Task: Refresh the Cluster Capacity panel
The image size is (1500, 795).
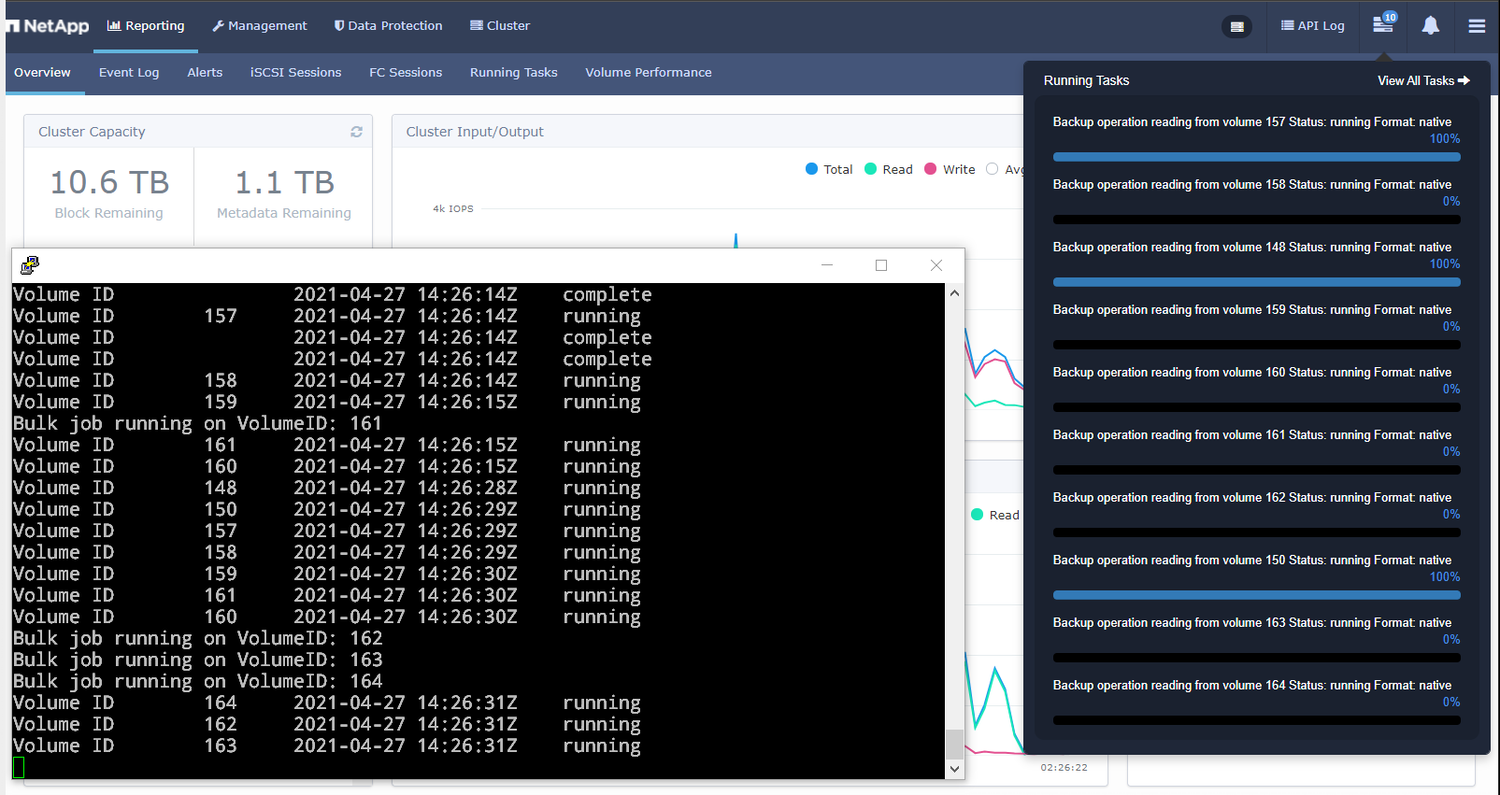Action: pos(356,132)
